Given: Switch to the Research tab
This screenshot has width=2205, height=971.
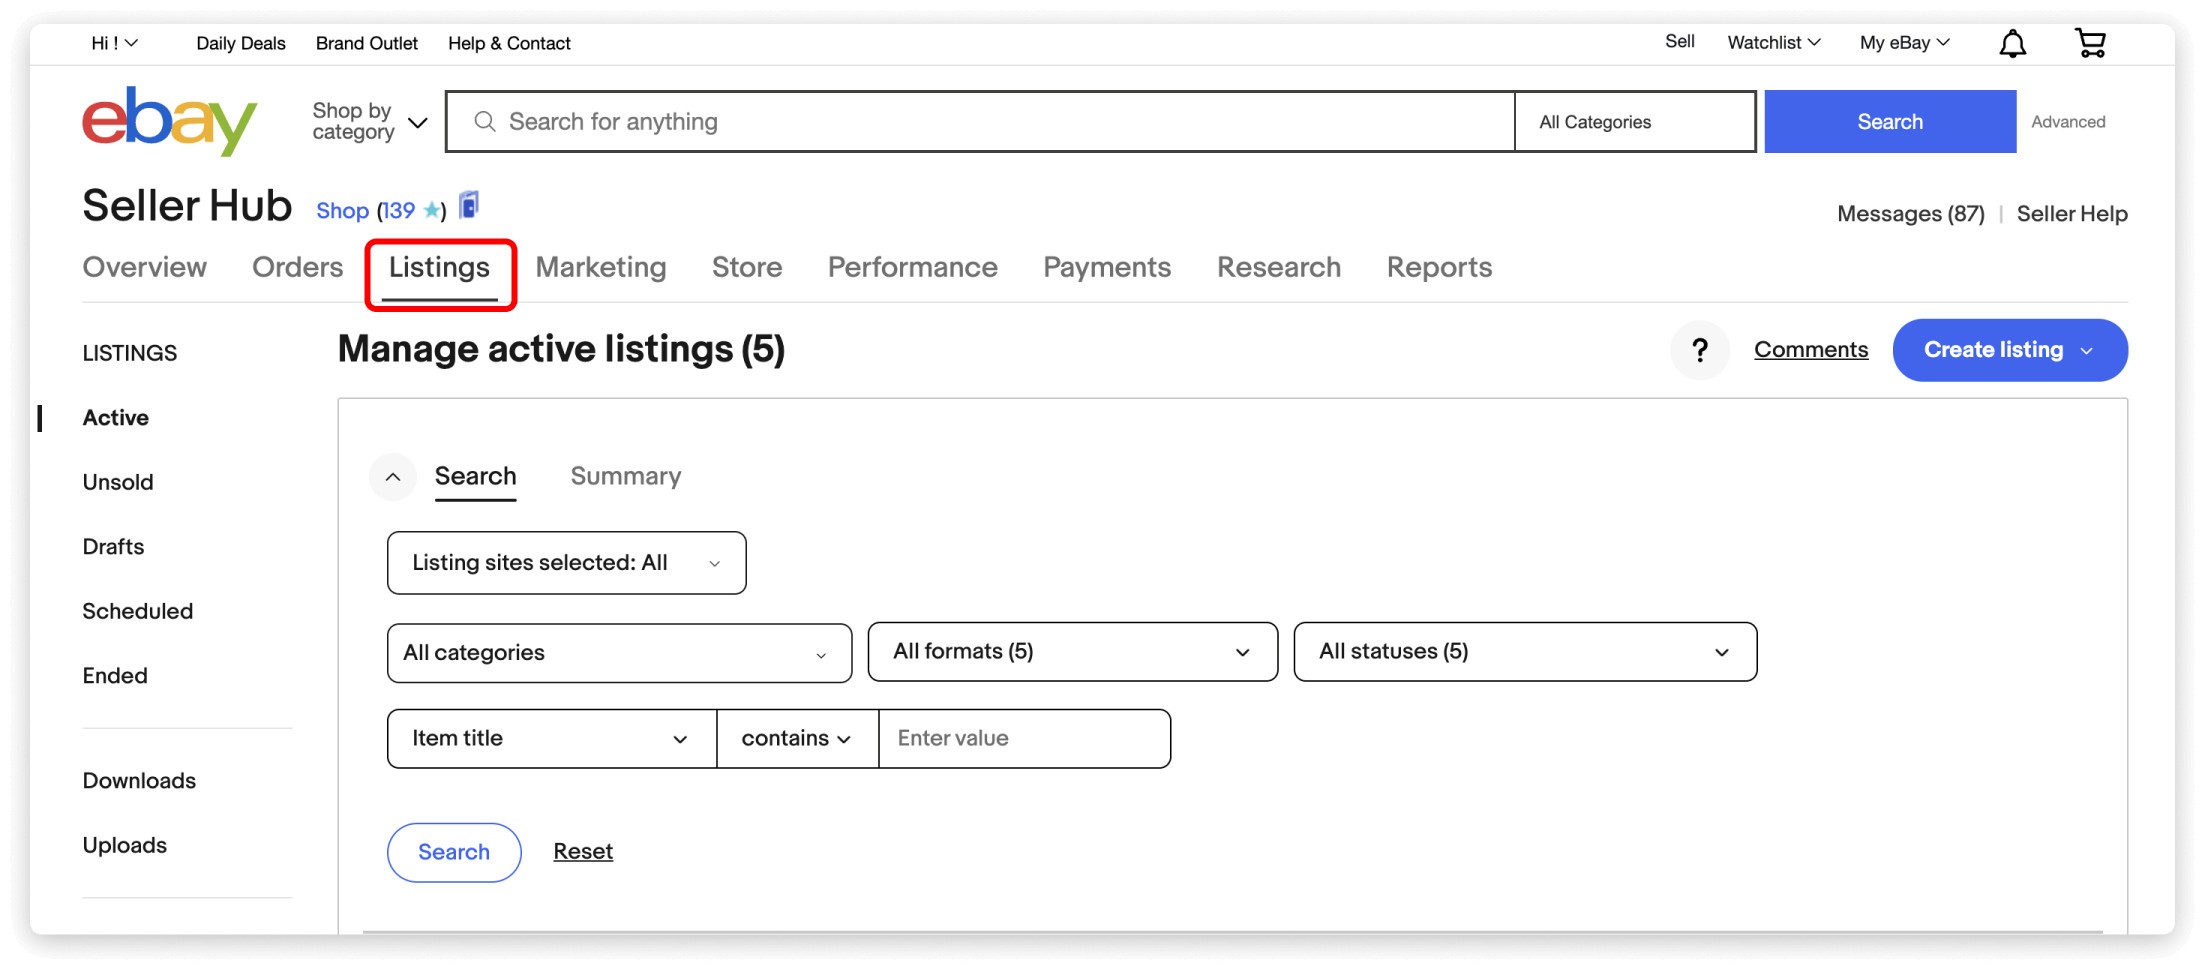Looking at the screenshot, I should [1279, 267].
